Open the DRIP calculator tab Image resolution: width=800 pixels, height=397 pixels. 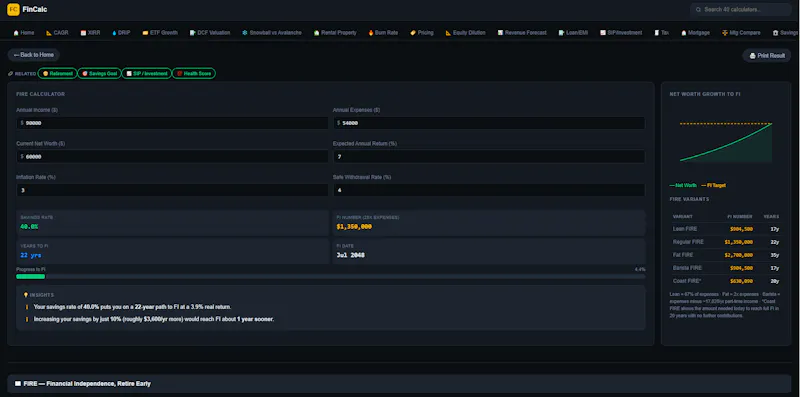pos(121,33)
